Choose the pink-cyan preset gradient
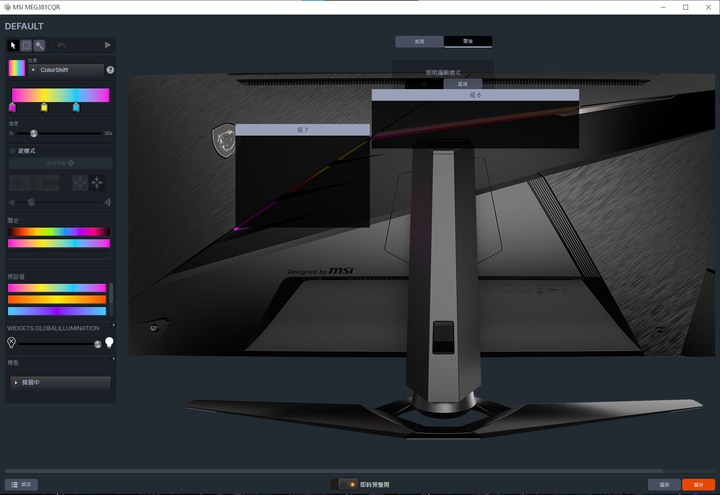Viewport: 720px width, 495px height. [x=57, y=288]
